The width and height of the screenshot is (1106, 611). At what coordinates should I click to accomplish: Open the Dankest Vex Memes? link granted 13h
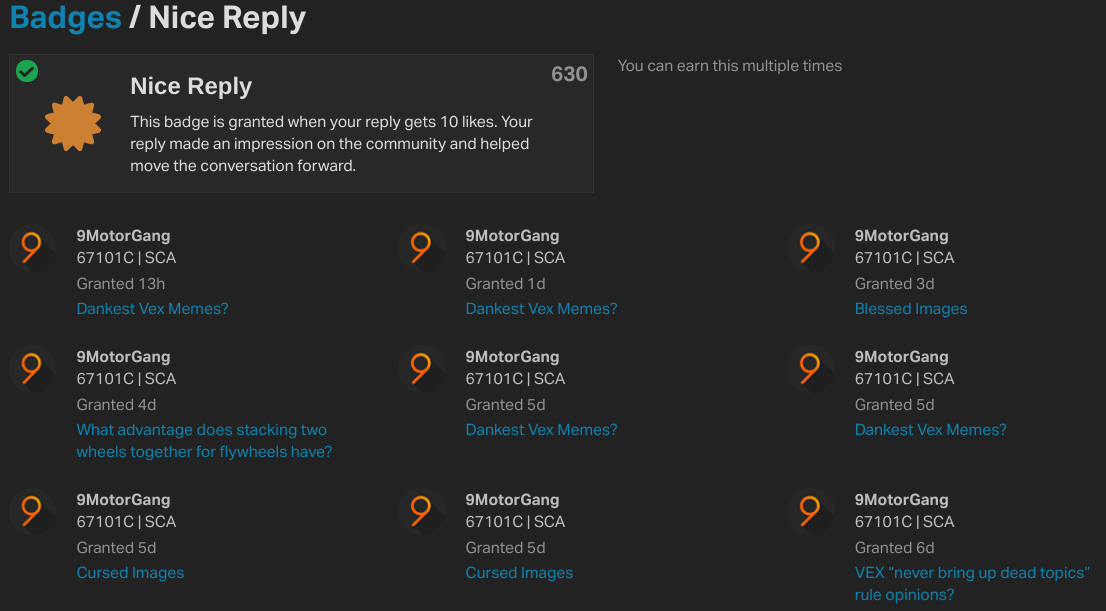click(152, 309)
